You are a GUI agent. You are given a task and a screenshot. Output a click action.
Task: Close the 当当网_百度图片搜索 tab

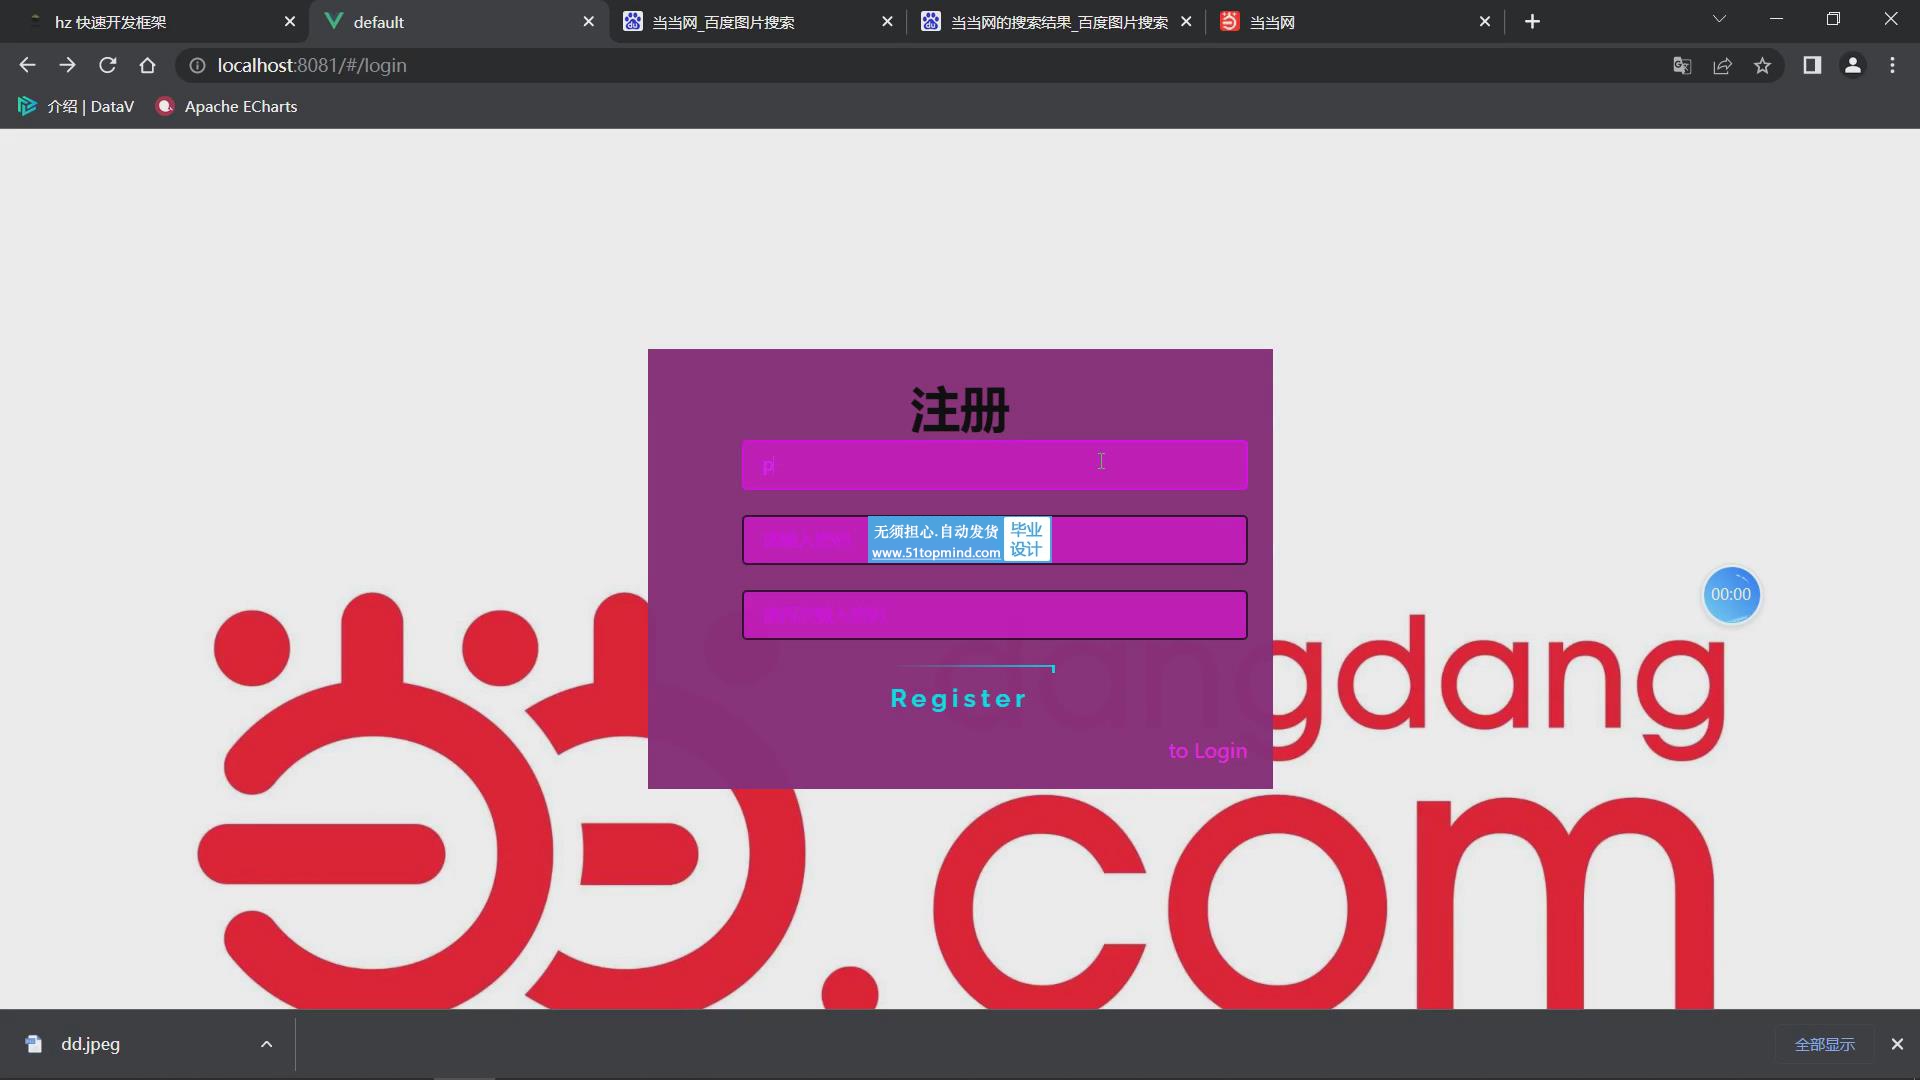[x=887, y=21]
